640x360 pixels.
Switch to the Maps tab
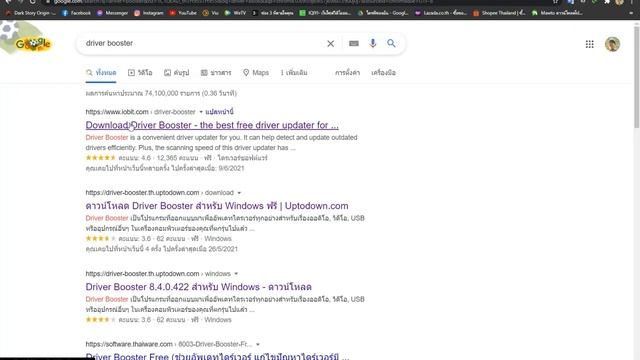coord(256,73)
